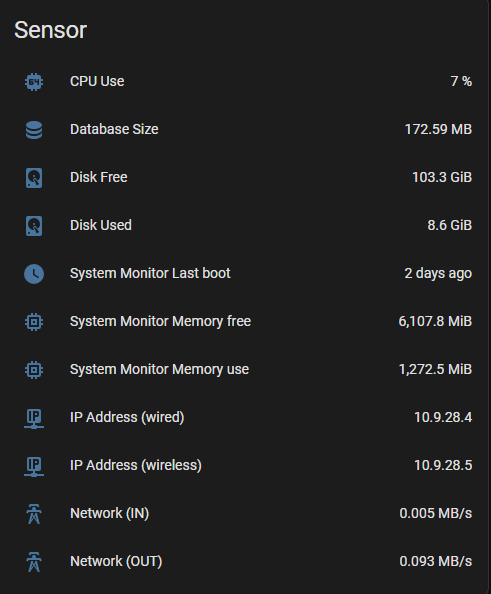
Task: Click the CPU Use chip icon
Action: 34,81
